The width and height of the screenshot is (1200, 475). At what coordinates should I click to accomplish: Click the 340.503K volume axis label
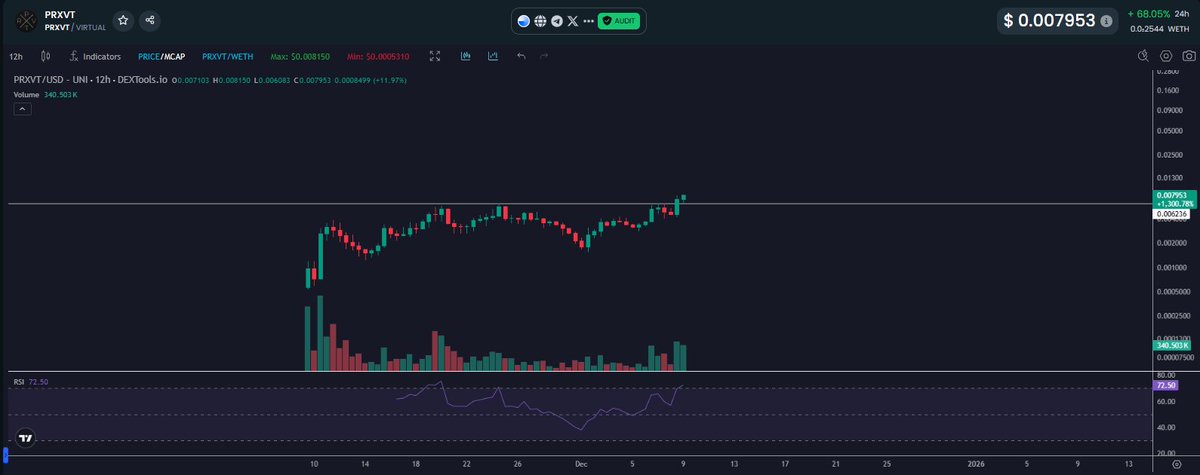pos(1170,346)
